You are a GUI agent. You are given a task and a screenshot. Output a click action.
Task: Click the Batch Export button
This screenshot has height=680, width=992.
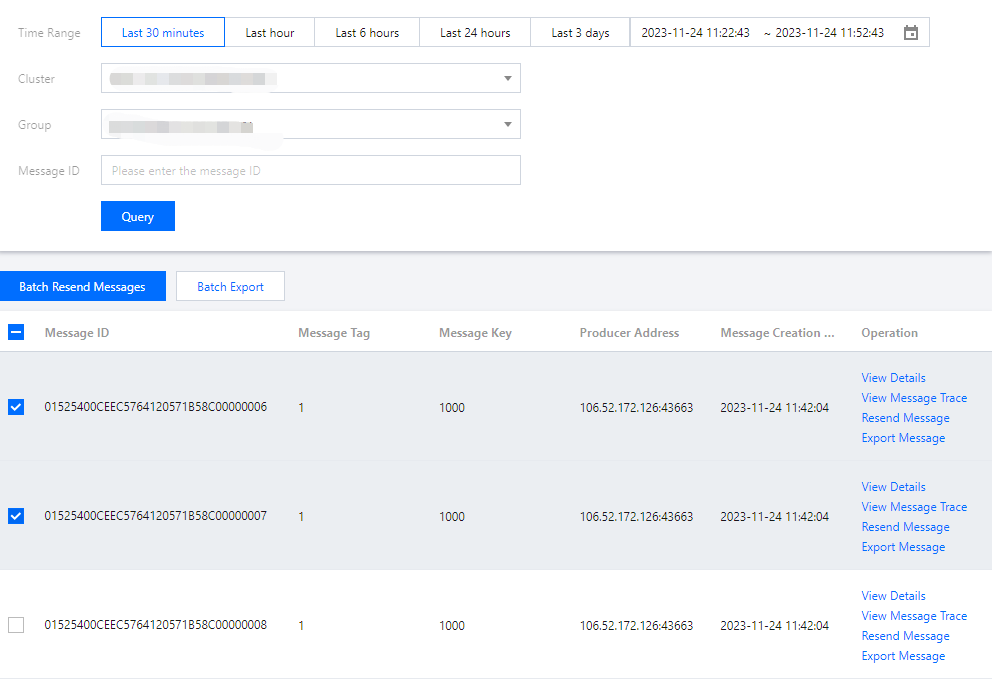[230, 286]
